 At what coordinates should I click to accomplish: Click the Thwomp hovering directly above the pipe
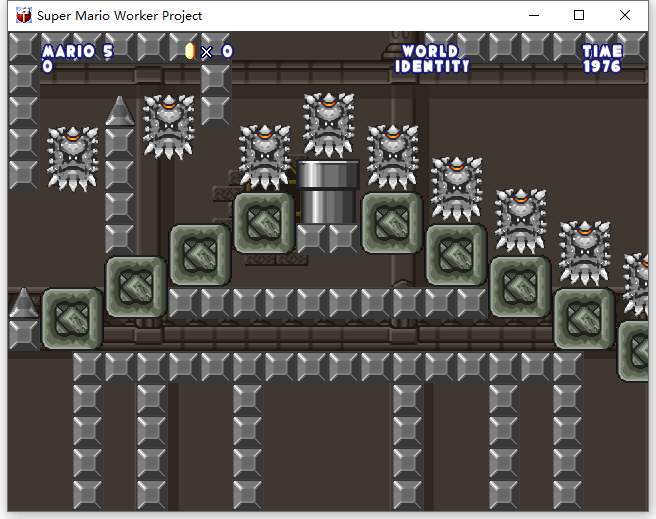(328, 125)
